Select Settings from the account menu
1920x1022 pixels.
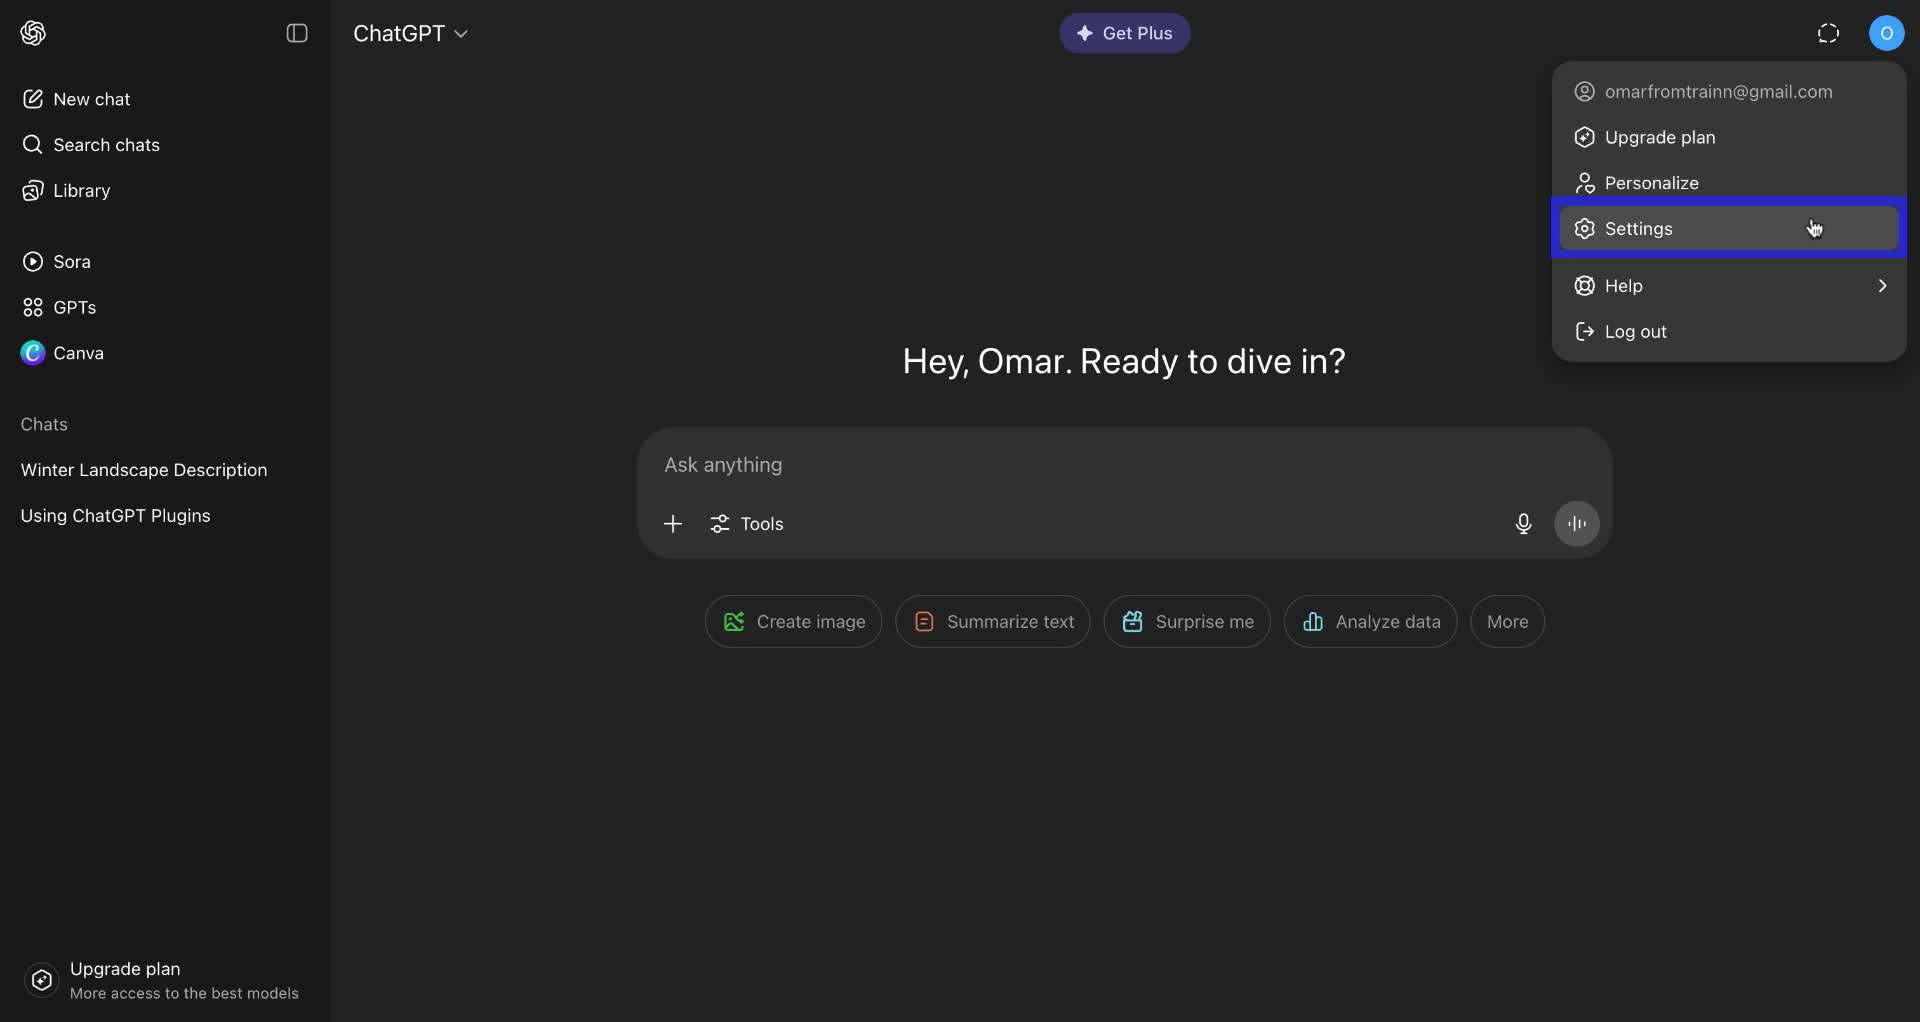1730,228
